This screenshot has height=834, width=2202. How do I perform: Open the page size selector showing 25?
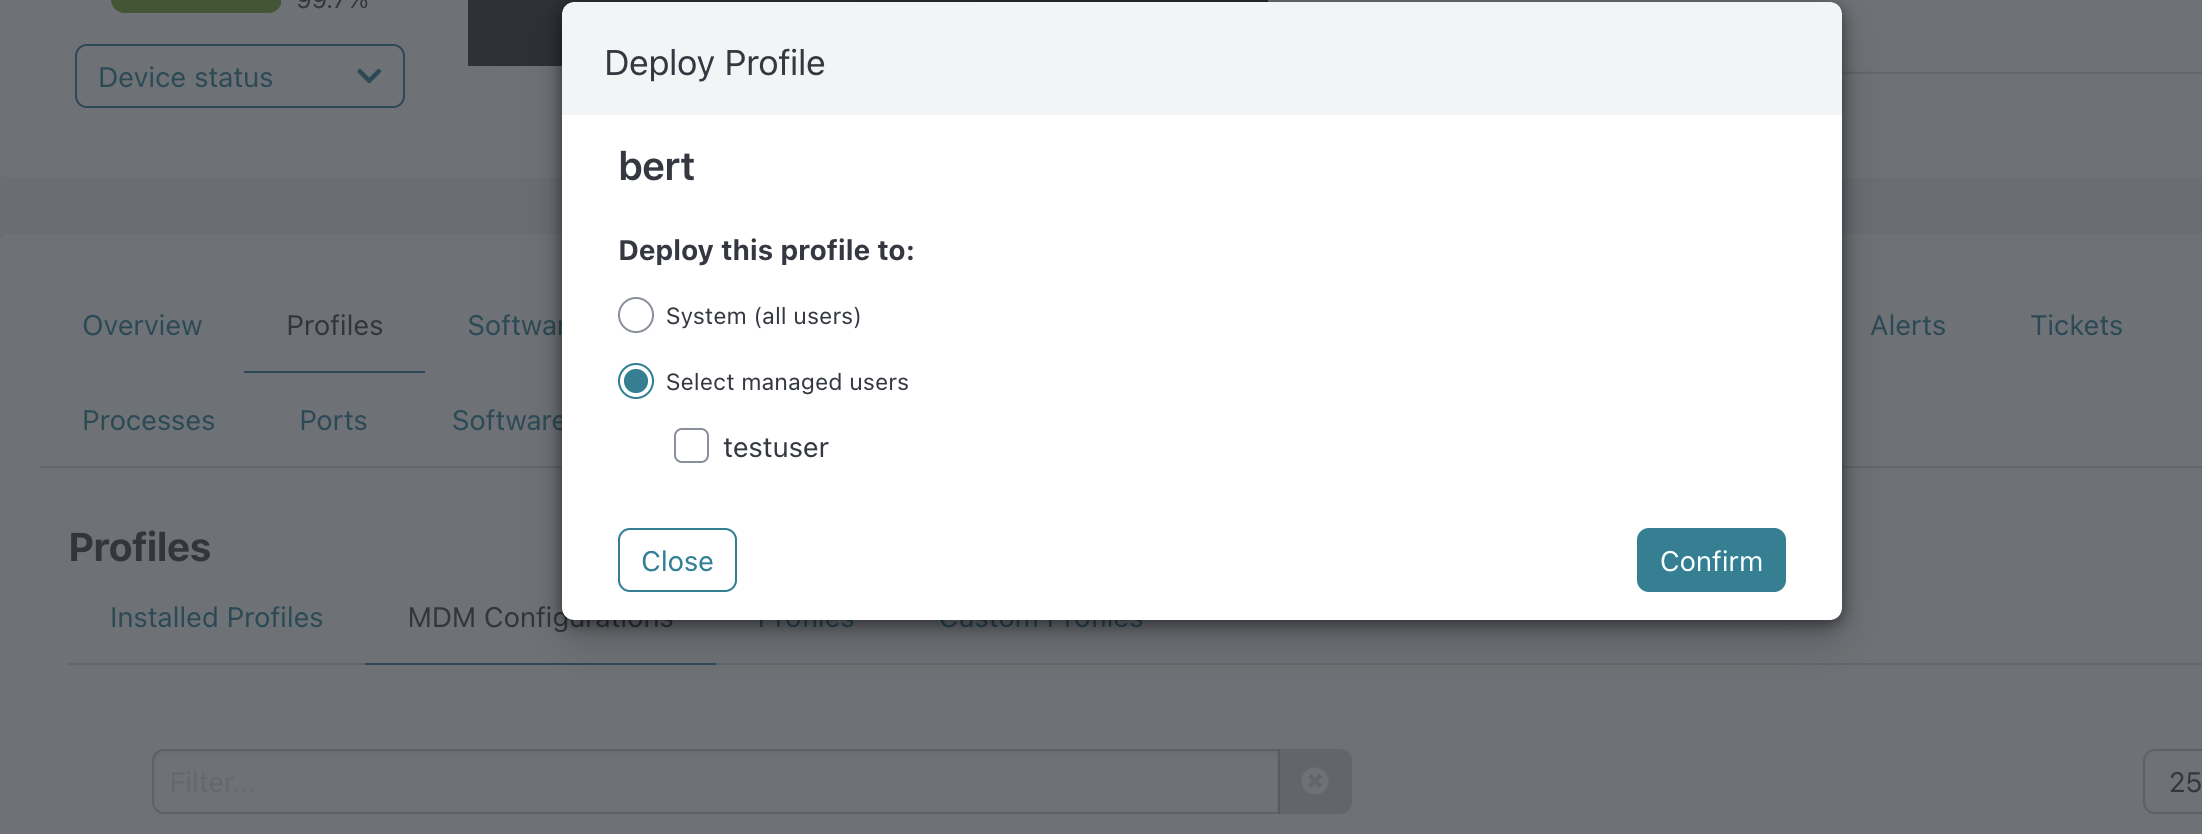tap(2174, 781)
